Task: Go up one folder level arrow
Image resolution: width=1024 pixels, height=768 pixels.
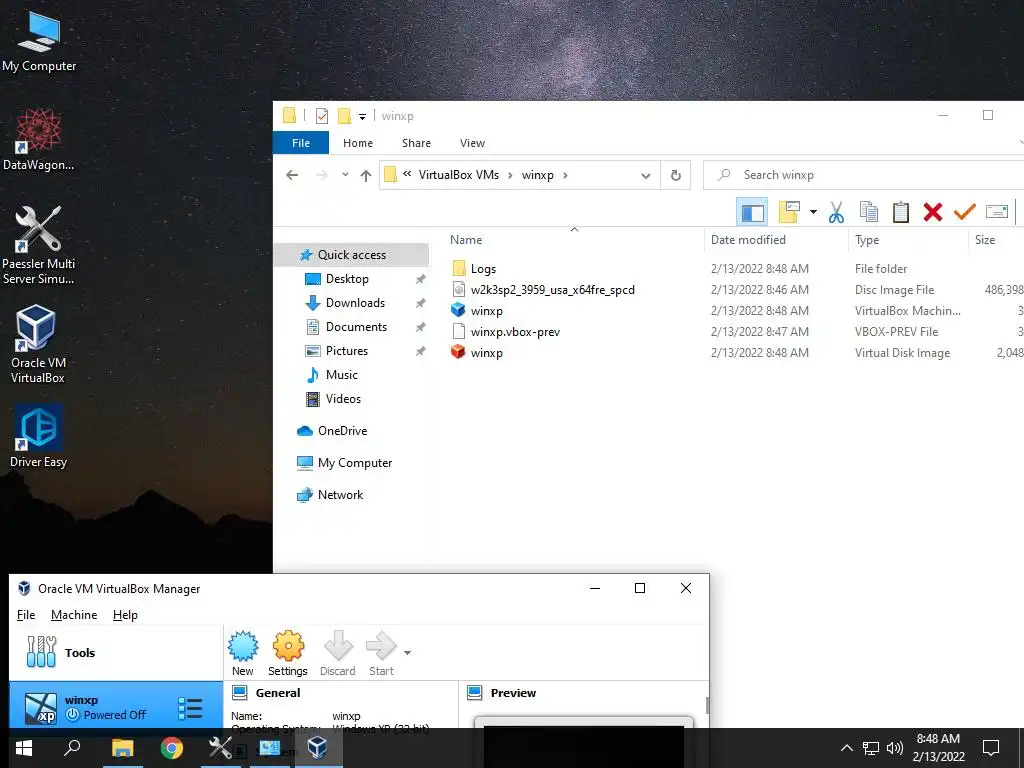Action: click(366, 175)
